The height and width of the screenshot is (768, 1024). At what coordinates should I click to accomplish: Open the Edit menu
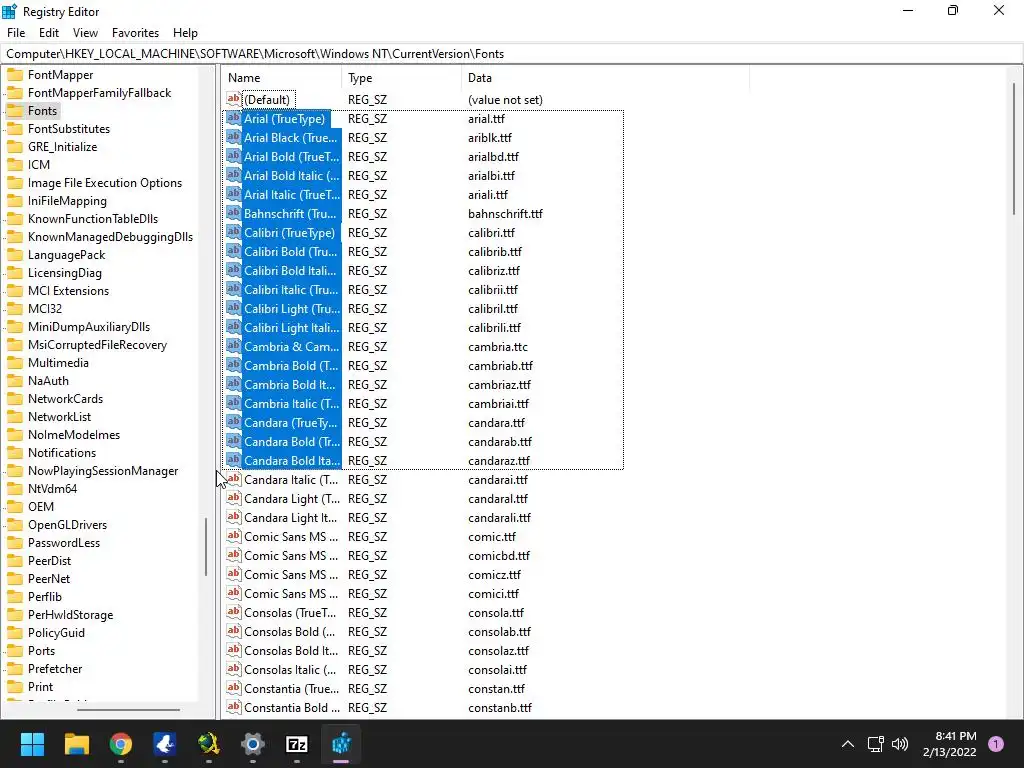[49, 33]
